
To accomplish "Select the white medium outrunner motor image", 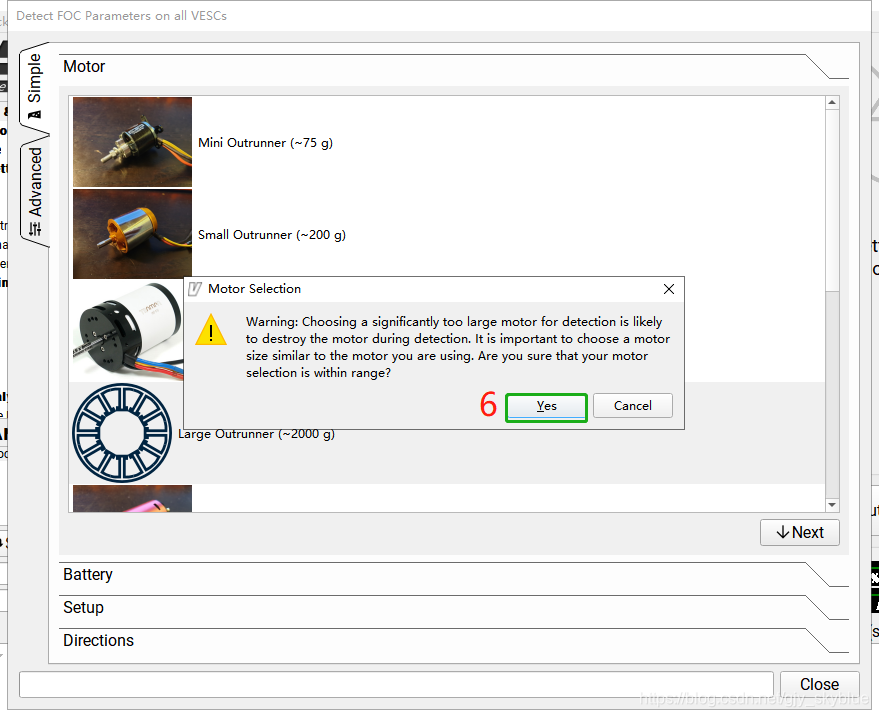I will [128, 331].
